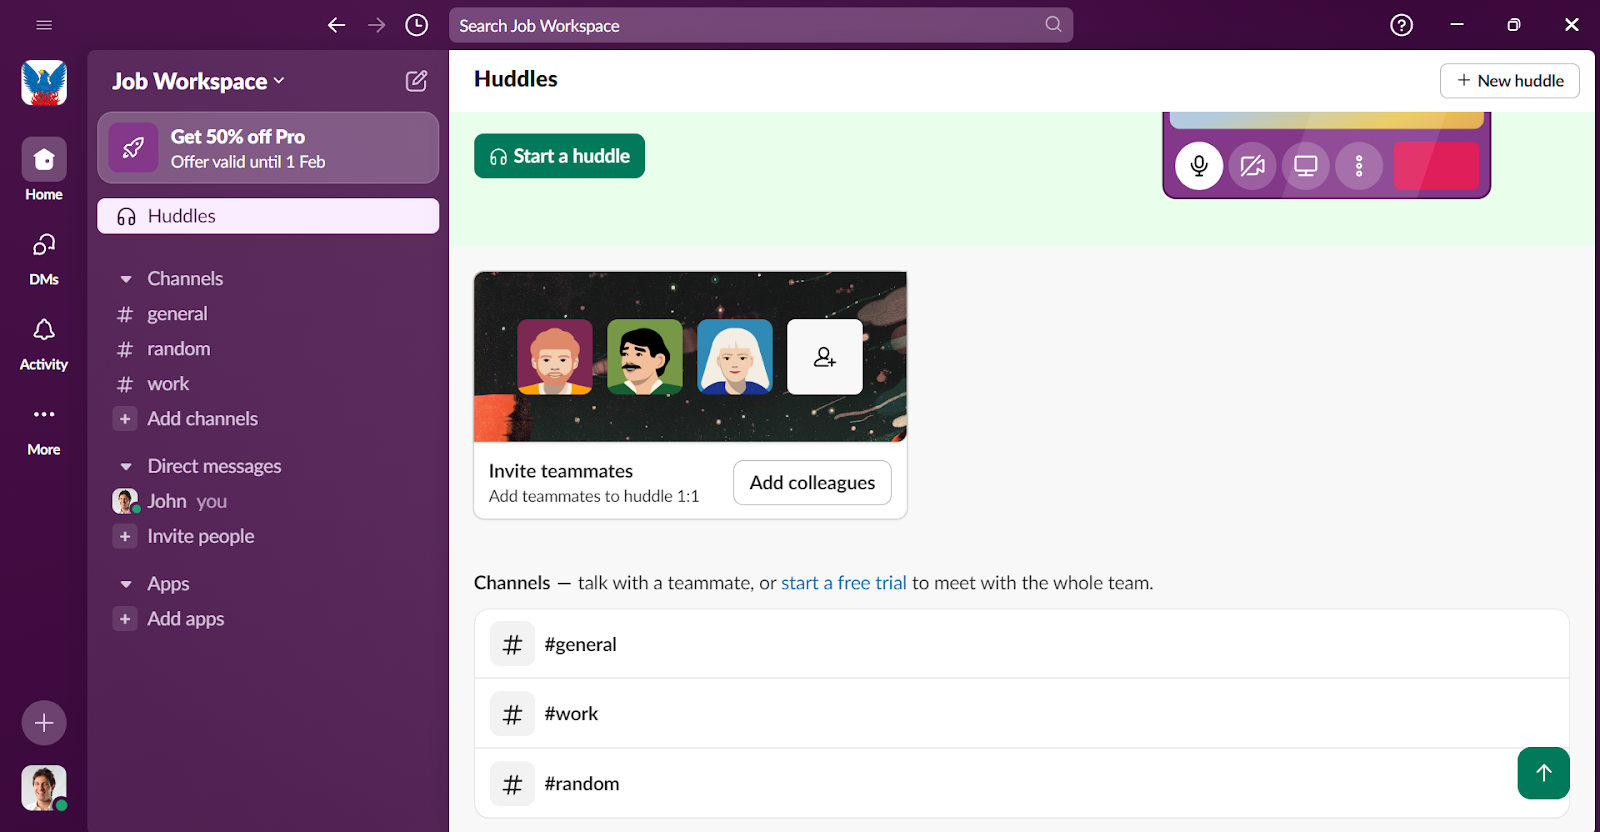Click the plus icon beside Invite people
1600x832 pixels.
click(125, 537)
